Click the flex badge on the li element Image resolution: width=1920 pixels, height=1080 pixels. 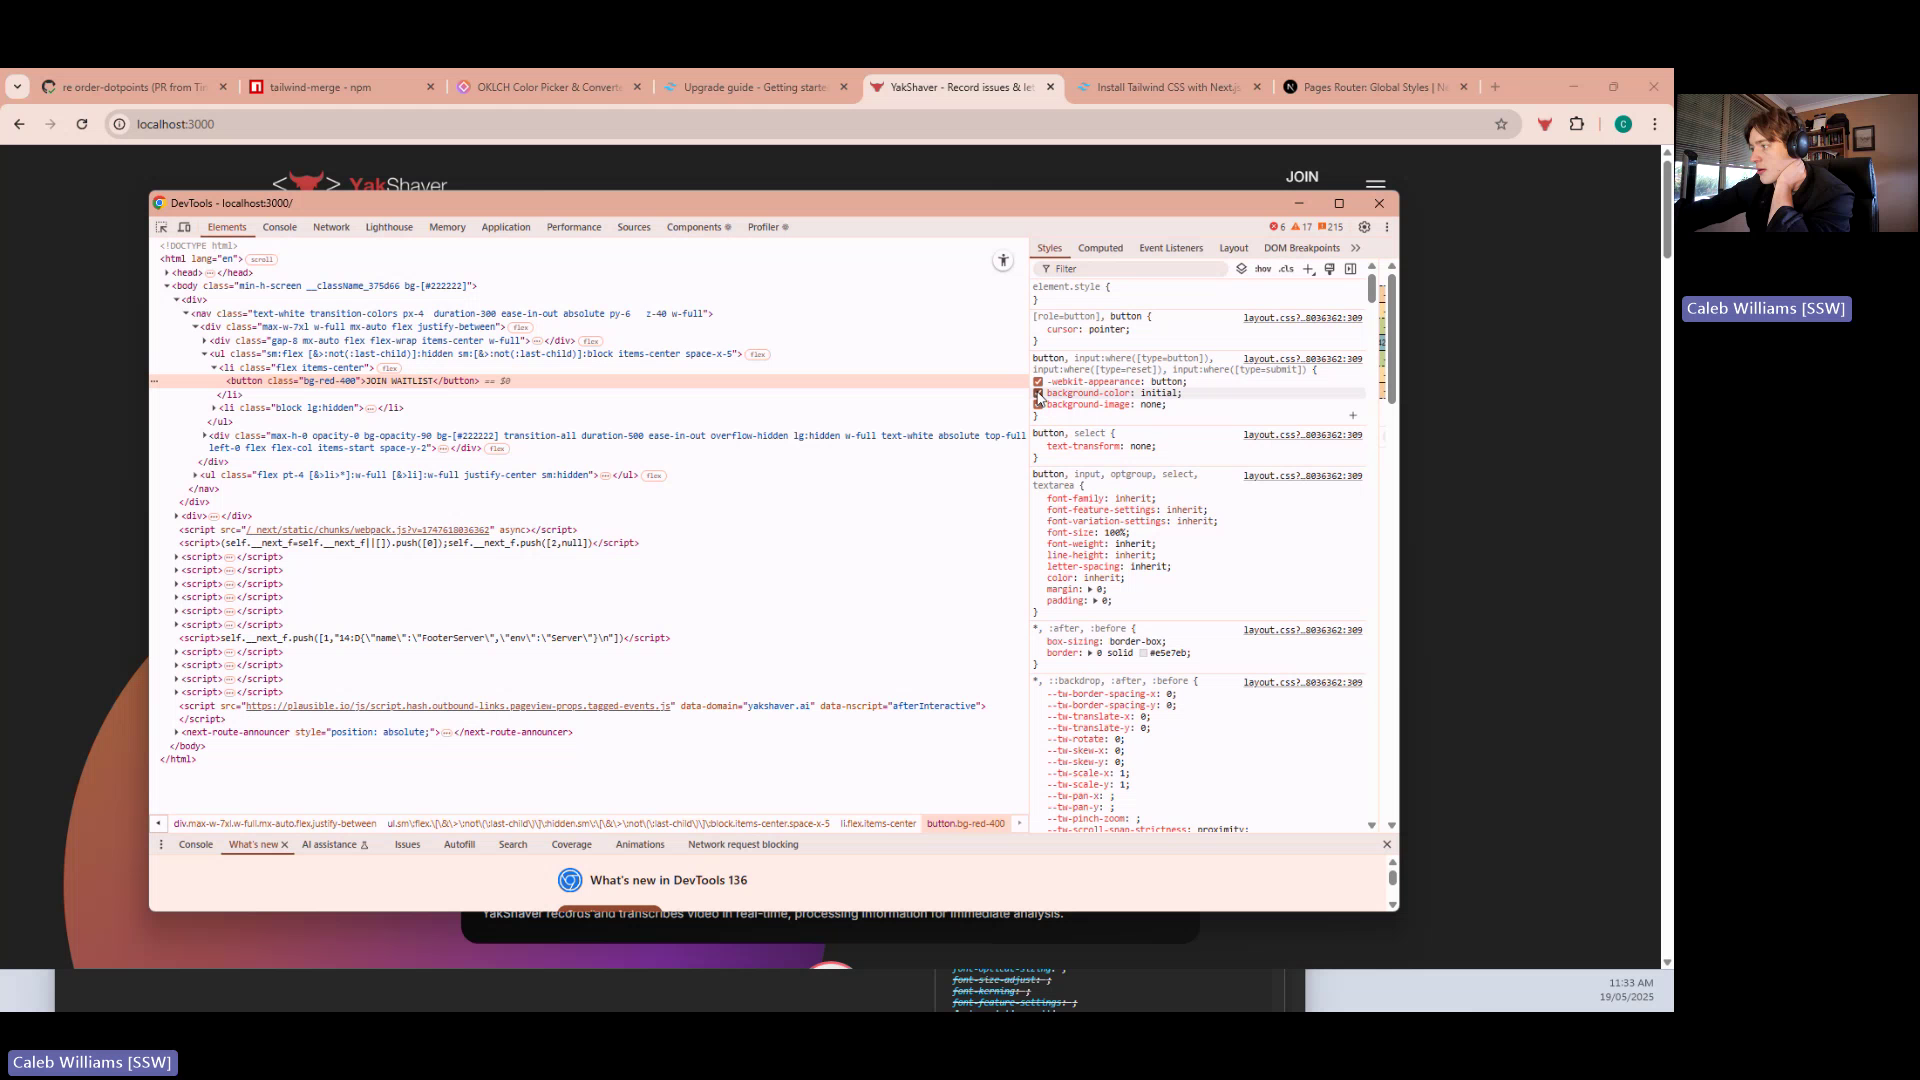click(x=389, y=368)
